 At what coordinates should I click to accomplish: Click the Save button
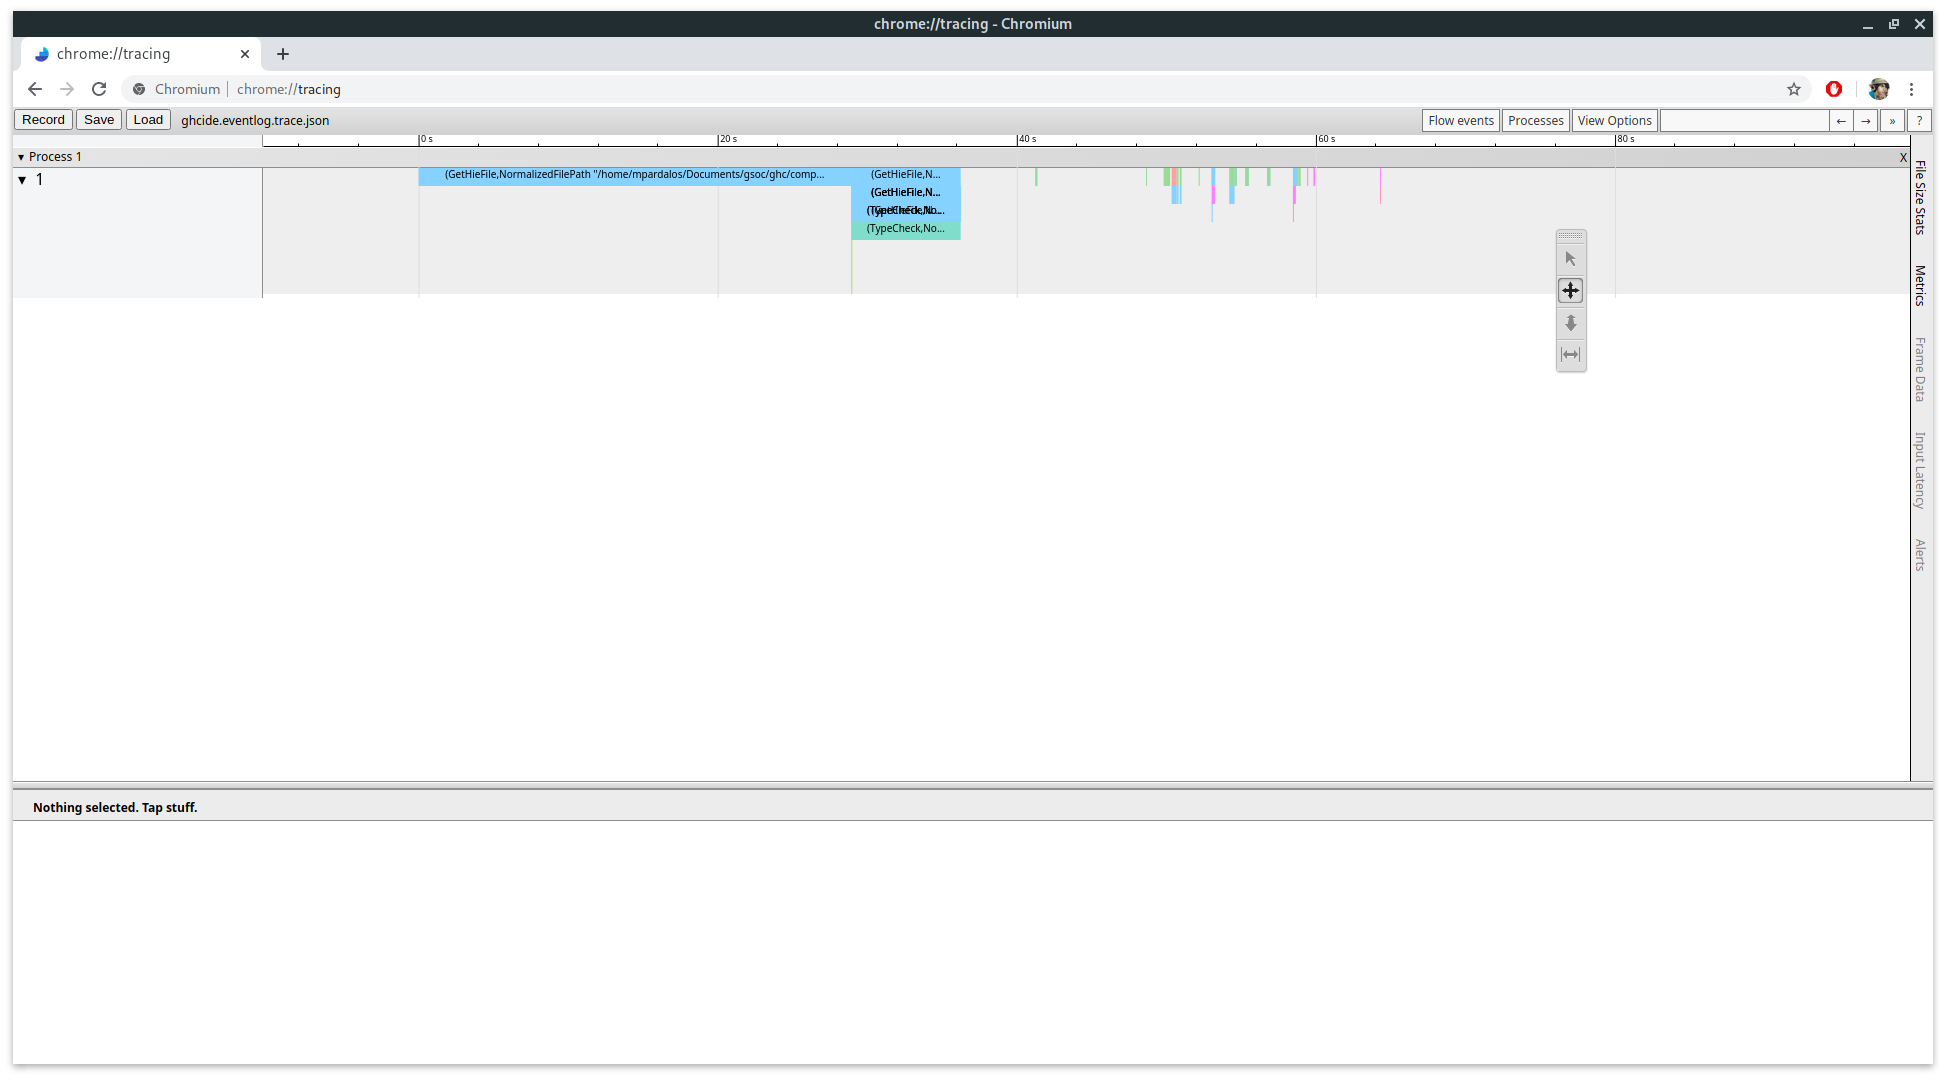coord(100,120)
